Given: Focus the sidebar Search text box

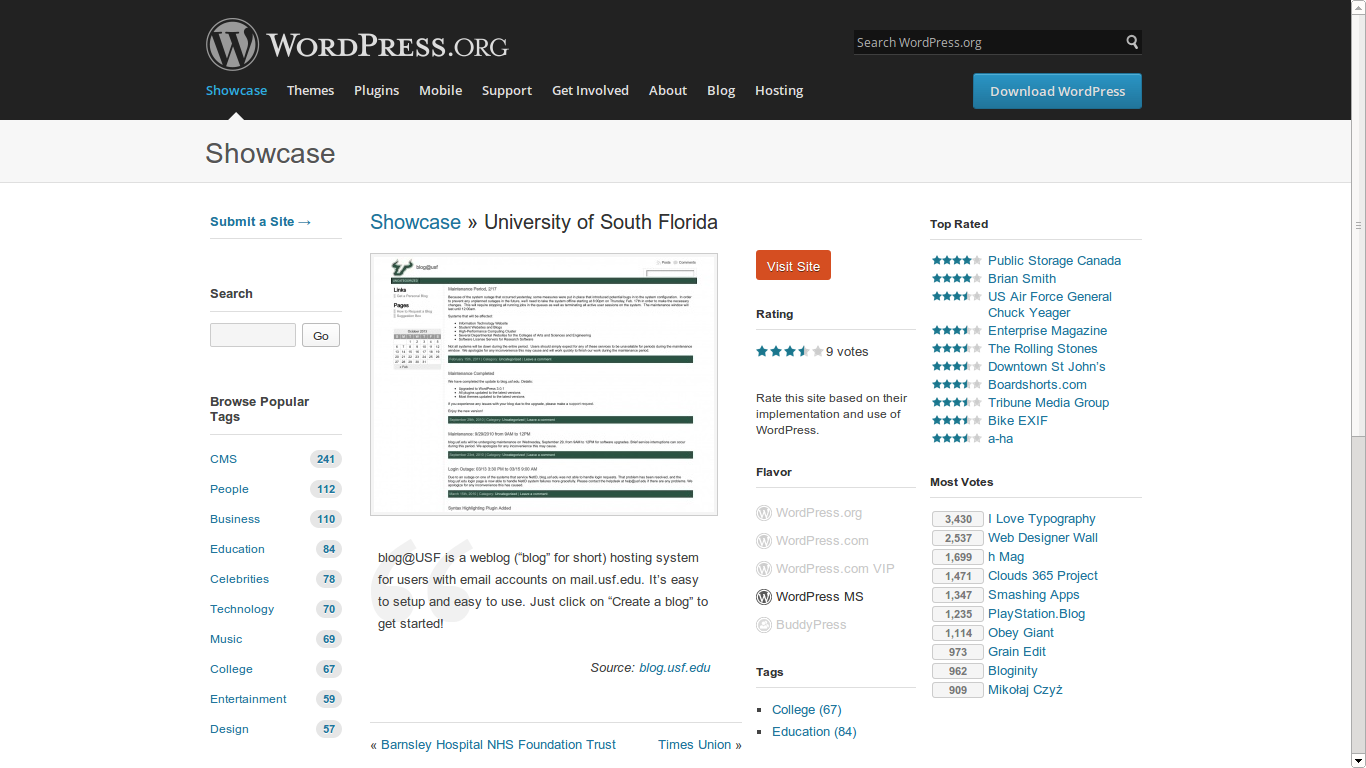Looking at the screenshot, I should click(x=253, y=335).
